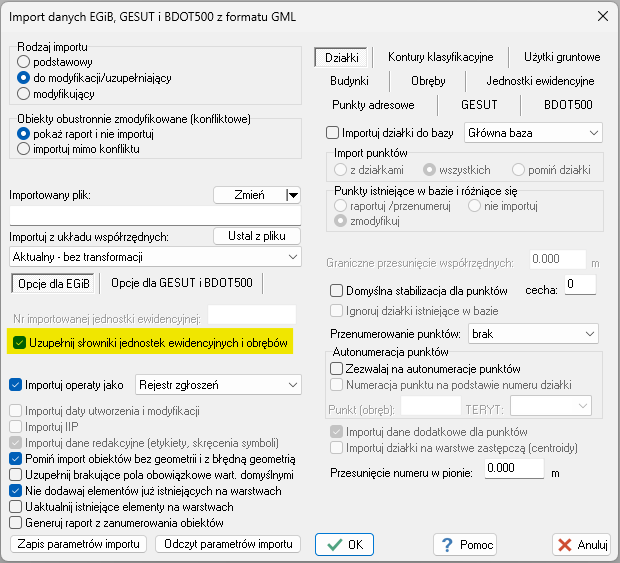
Task: Click the Anuluj cancel button
Action: click(x=581, y=545)
